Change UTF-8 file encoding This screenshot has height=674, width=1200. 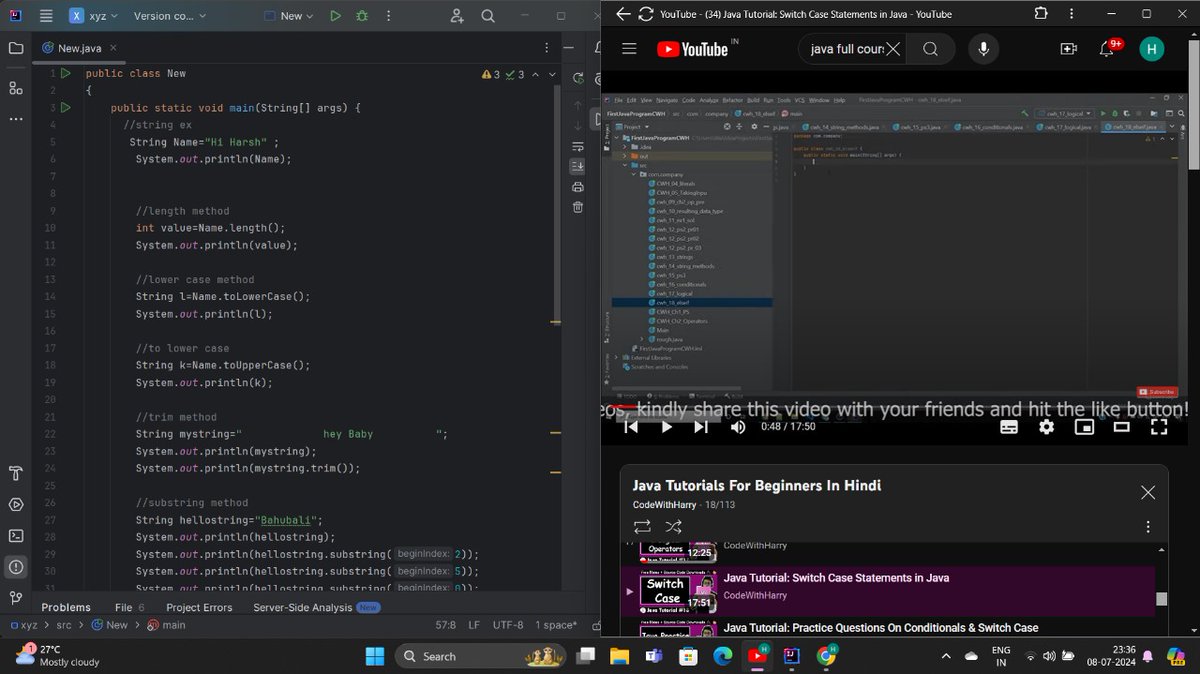(508, 625)
